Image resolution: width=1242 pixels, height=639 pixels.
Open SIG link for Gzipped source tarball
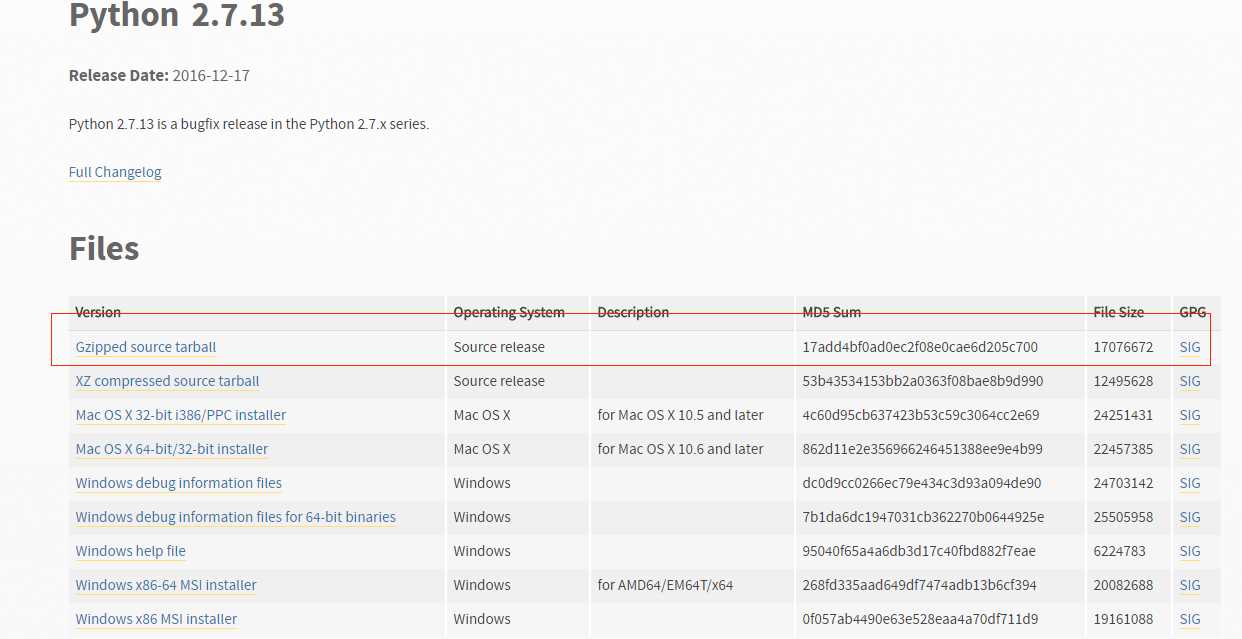tap(1190, 347)
